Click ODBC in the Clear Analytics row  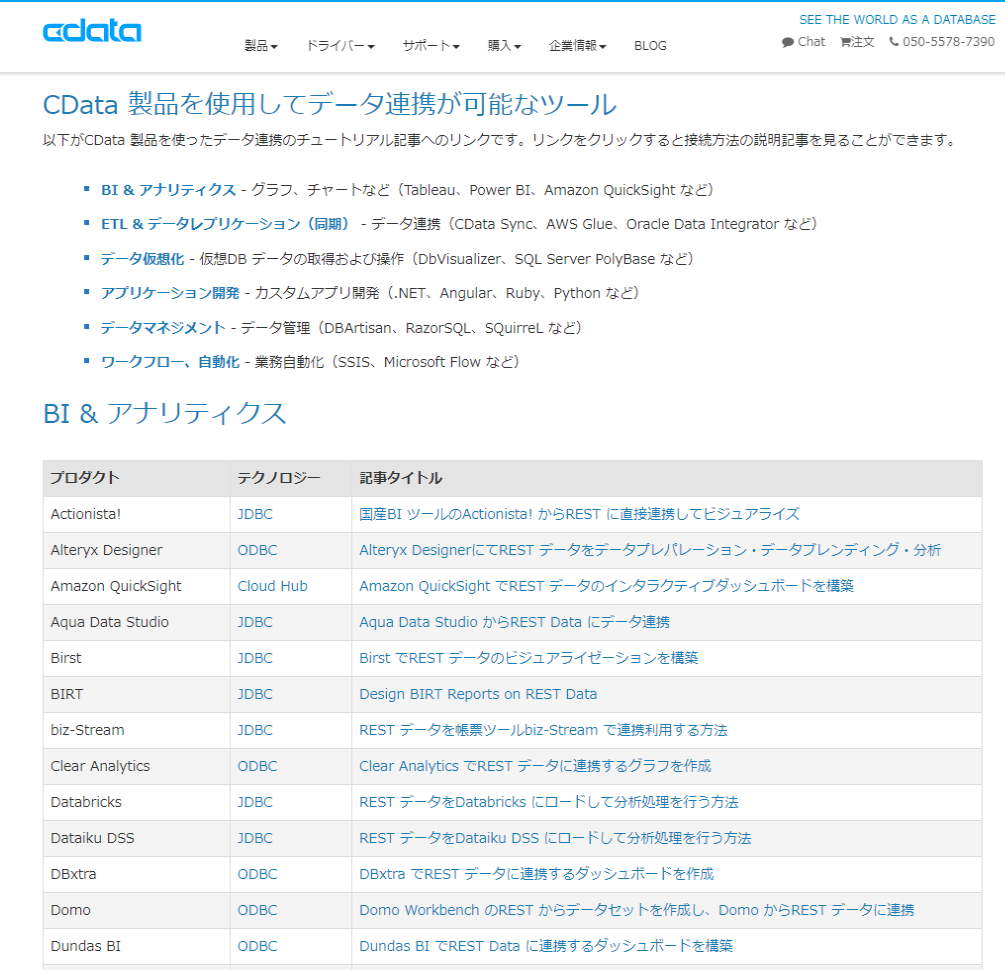pos(258,766)
